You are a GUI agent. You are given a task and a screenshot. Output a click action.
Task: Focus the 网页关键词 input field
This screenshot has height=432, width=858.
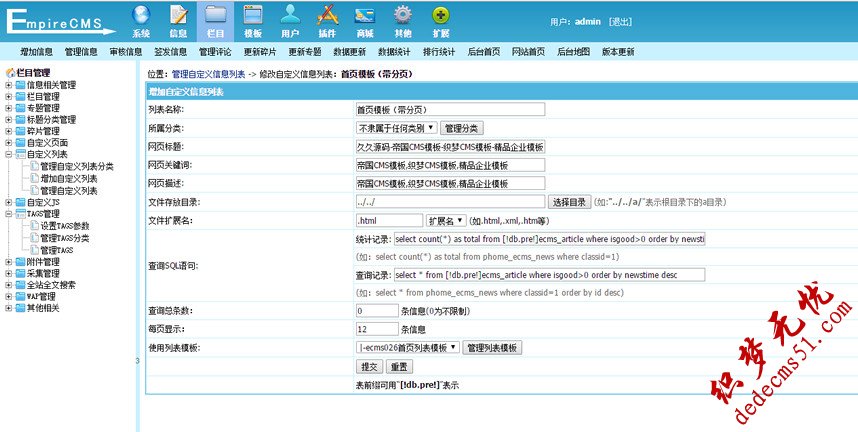tap(450, 165)
